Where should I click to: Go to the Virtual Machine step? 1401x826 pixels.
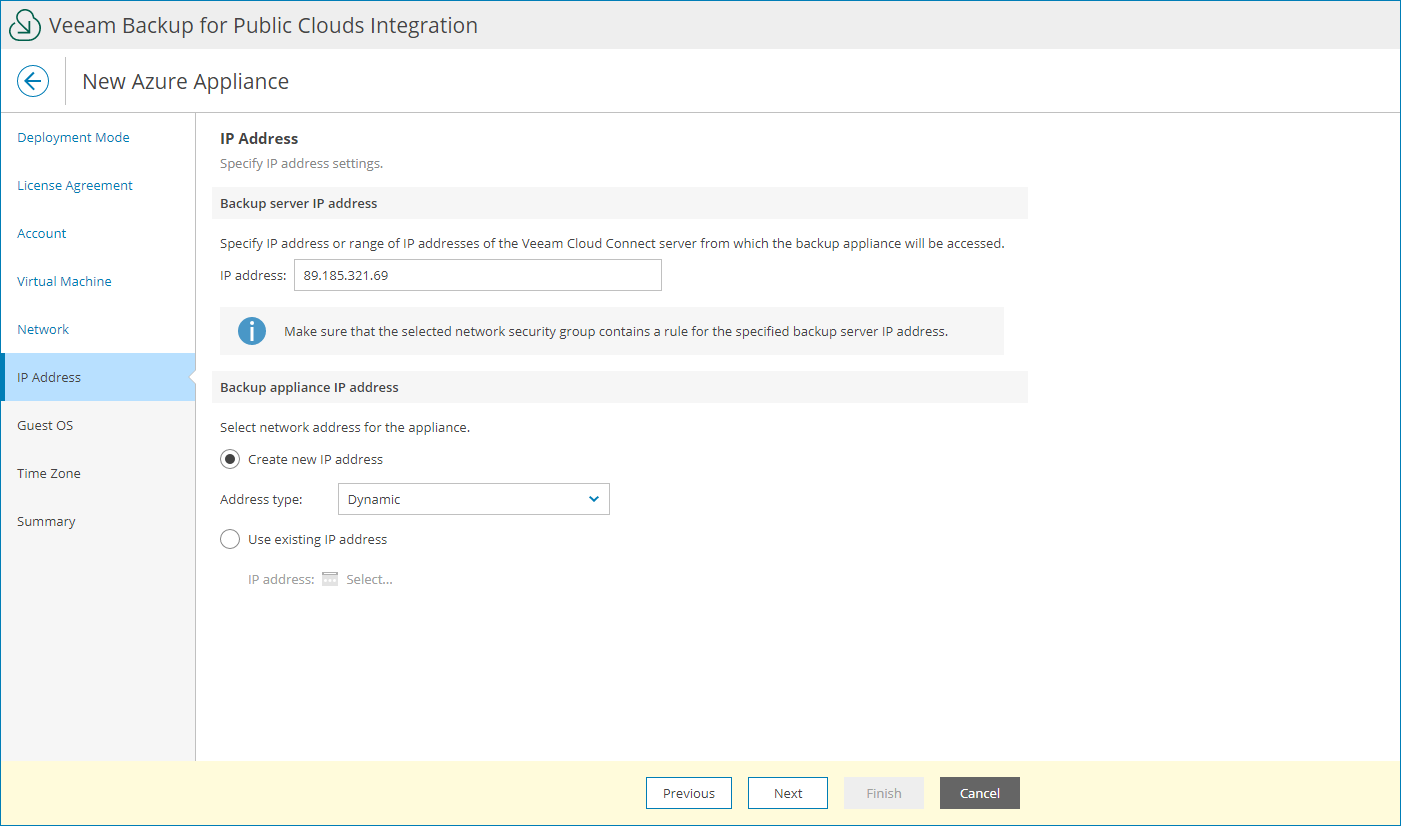[64, 281]
